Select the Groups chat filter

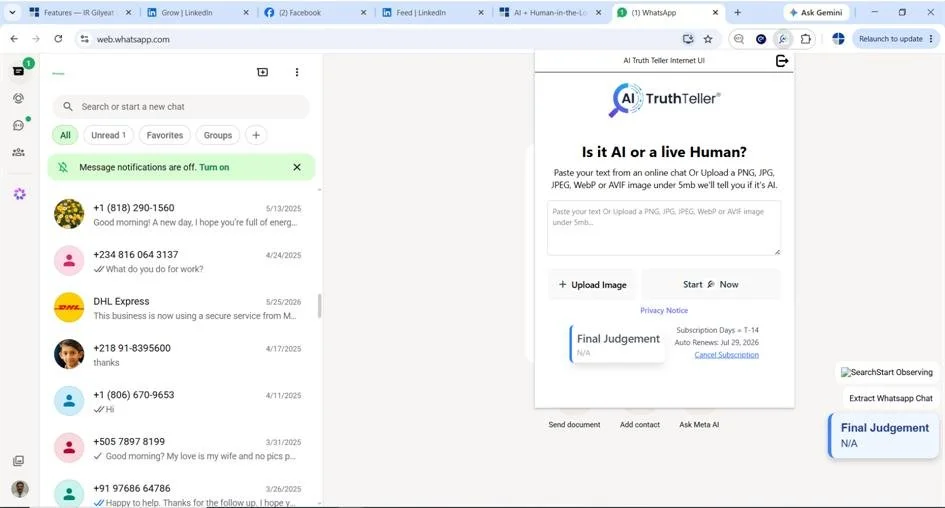218,135
